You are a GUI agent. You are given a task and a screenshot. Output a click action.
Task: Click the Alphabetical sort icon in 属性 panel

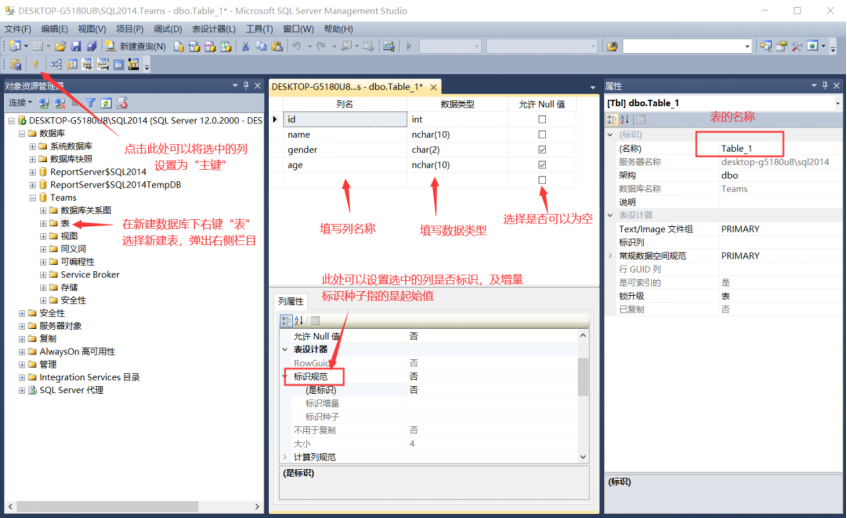(624, 119)
